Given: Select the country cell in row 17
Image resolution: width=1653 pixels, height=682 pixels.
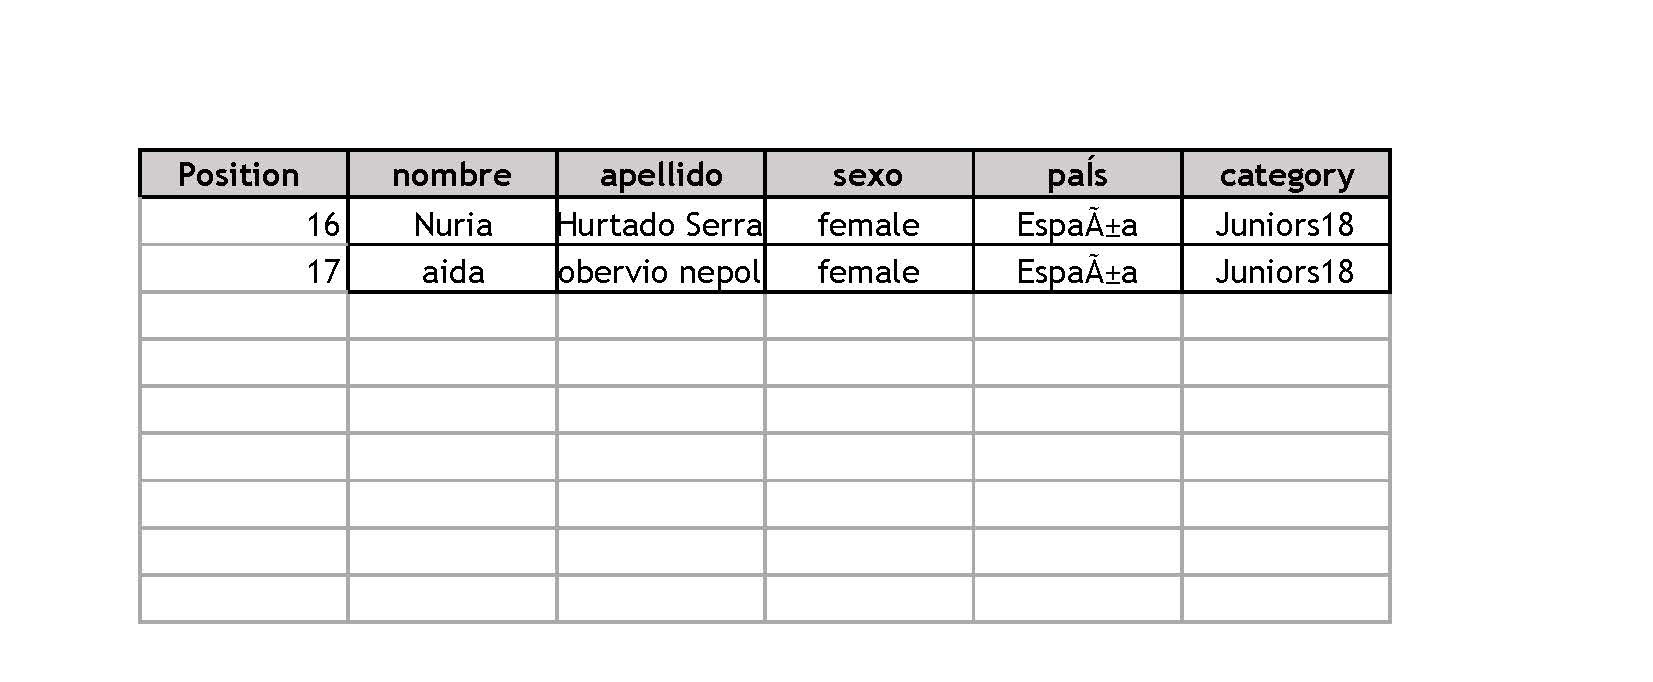Looking at the screenshot, I should (x=1077, y=269).
